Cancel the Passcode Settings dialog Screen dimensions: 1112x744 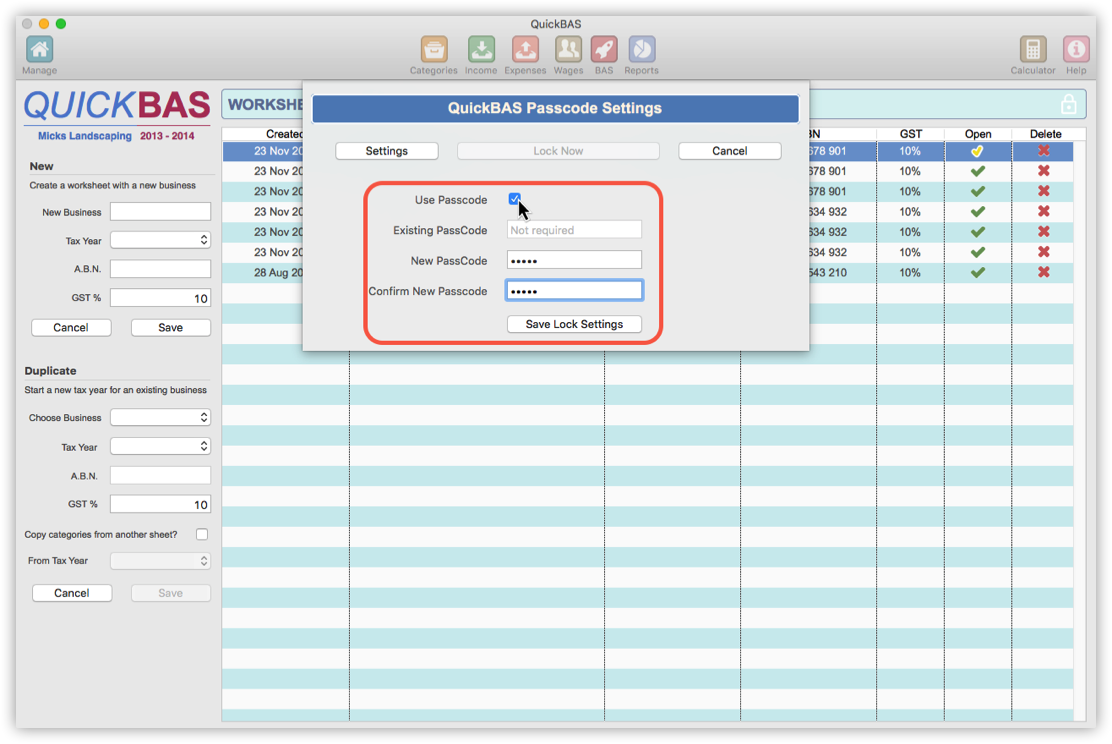coord(729,151)
